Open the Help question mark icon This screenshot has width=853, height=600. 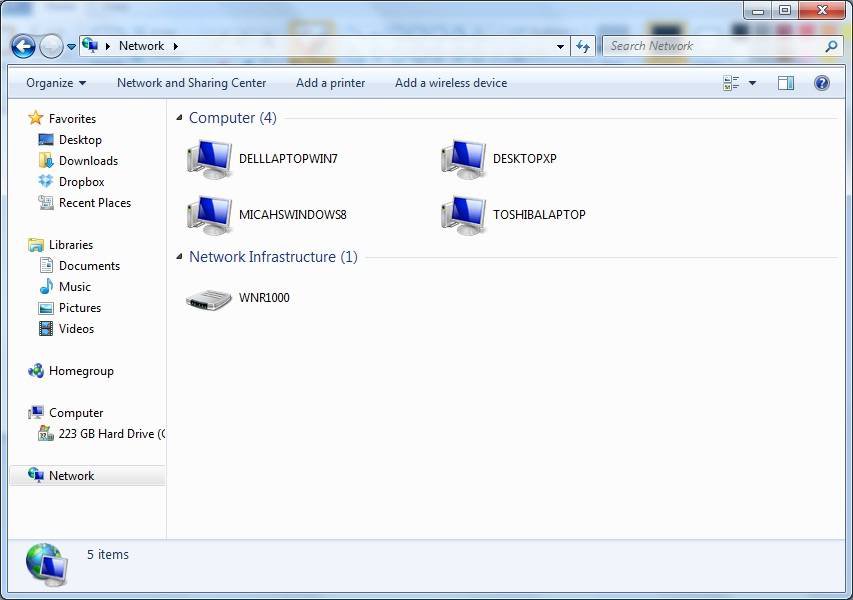click(822, 83)
